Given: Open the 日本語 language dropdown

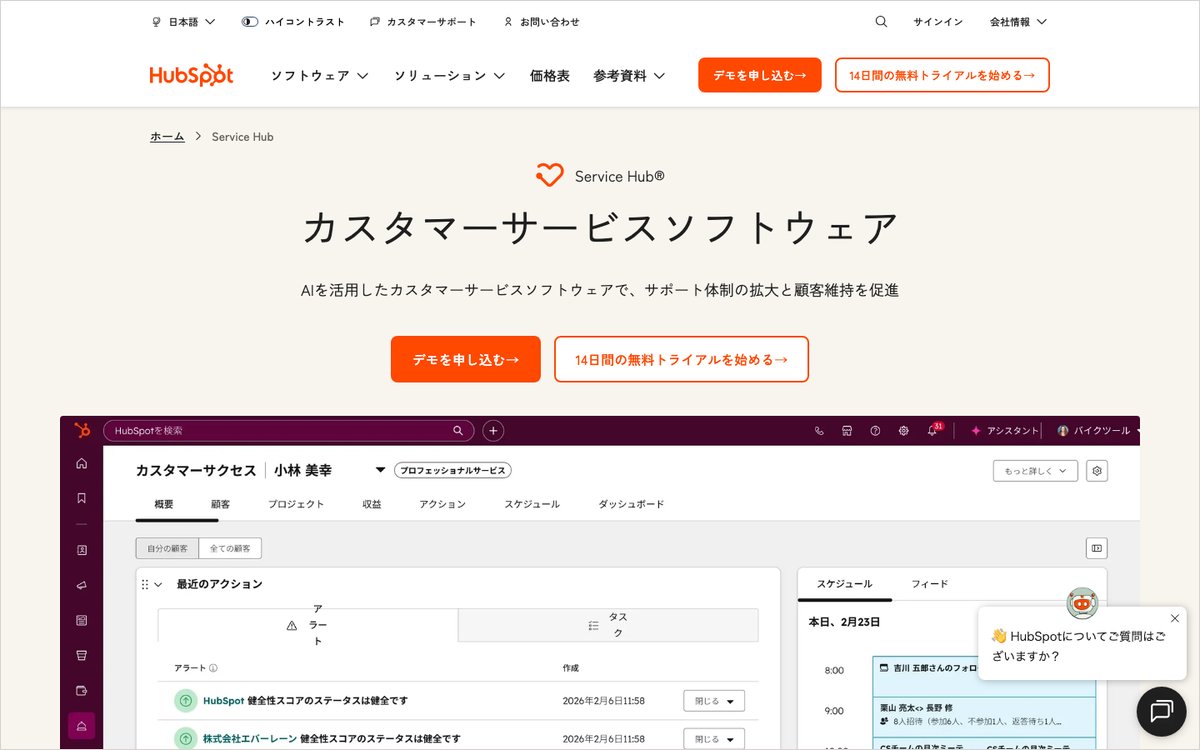Looking at the screenshot, I should (183, 21).
